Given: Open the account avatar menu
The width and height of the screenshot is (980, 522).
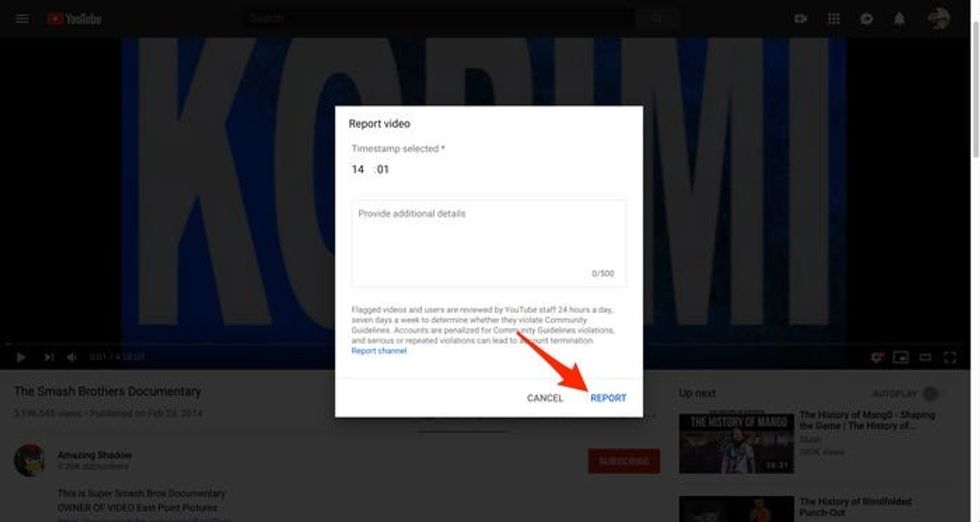Looking at the screenshot, I should coord(938,18).
